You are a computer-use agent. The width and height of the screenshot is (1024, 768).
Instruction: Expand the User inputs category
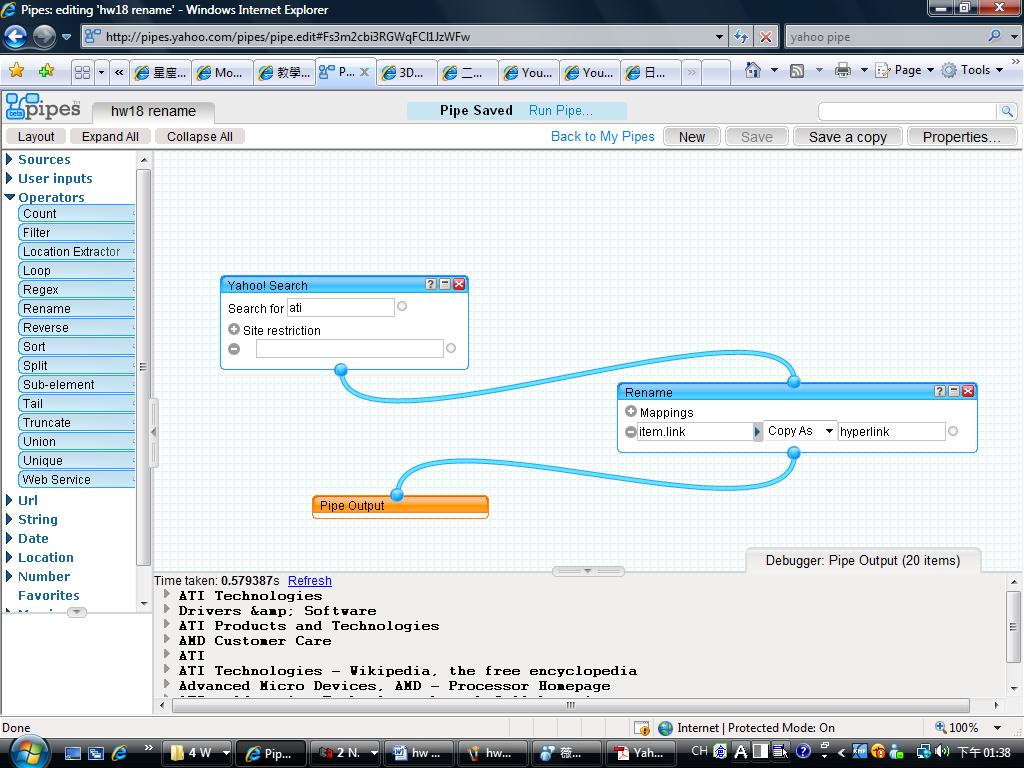pyautogui.click(x=9, y=178)
